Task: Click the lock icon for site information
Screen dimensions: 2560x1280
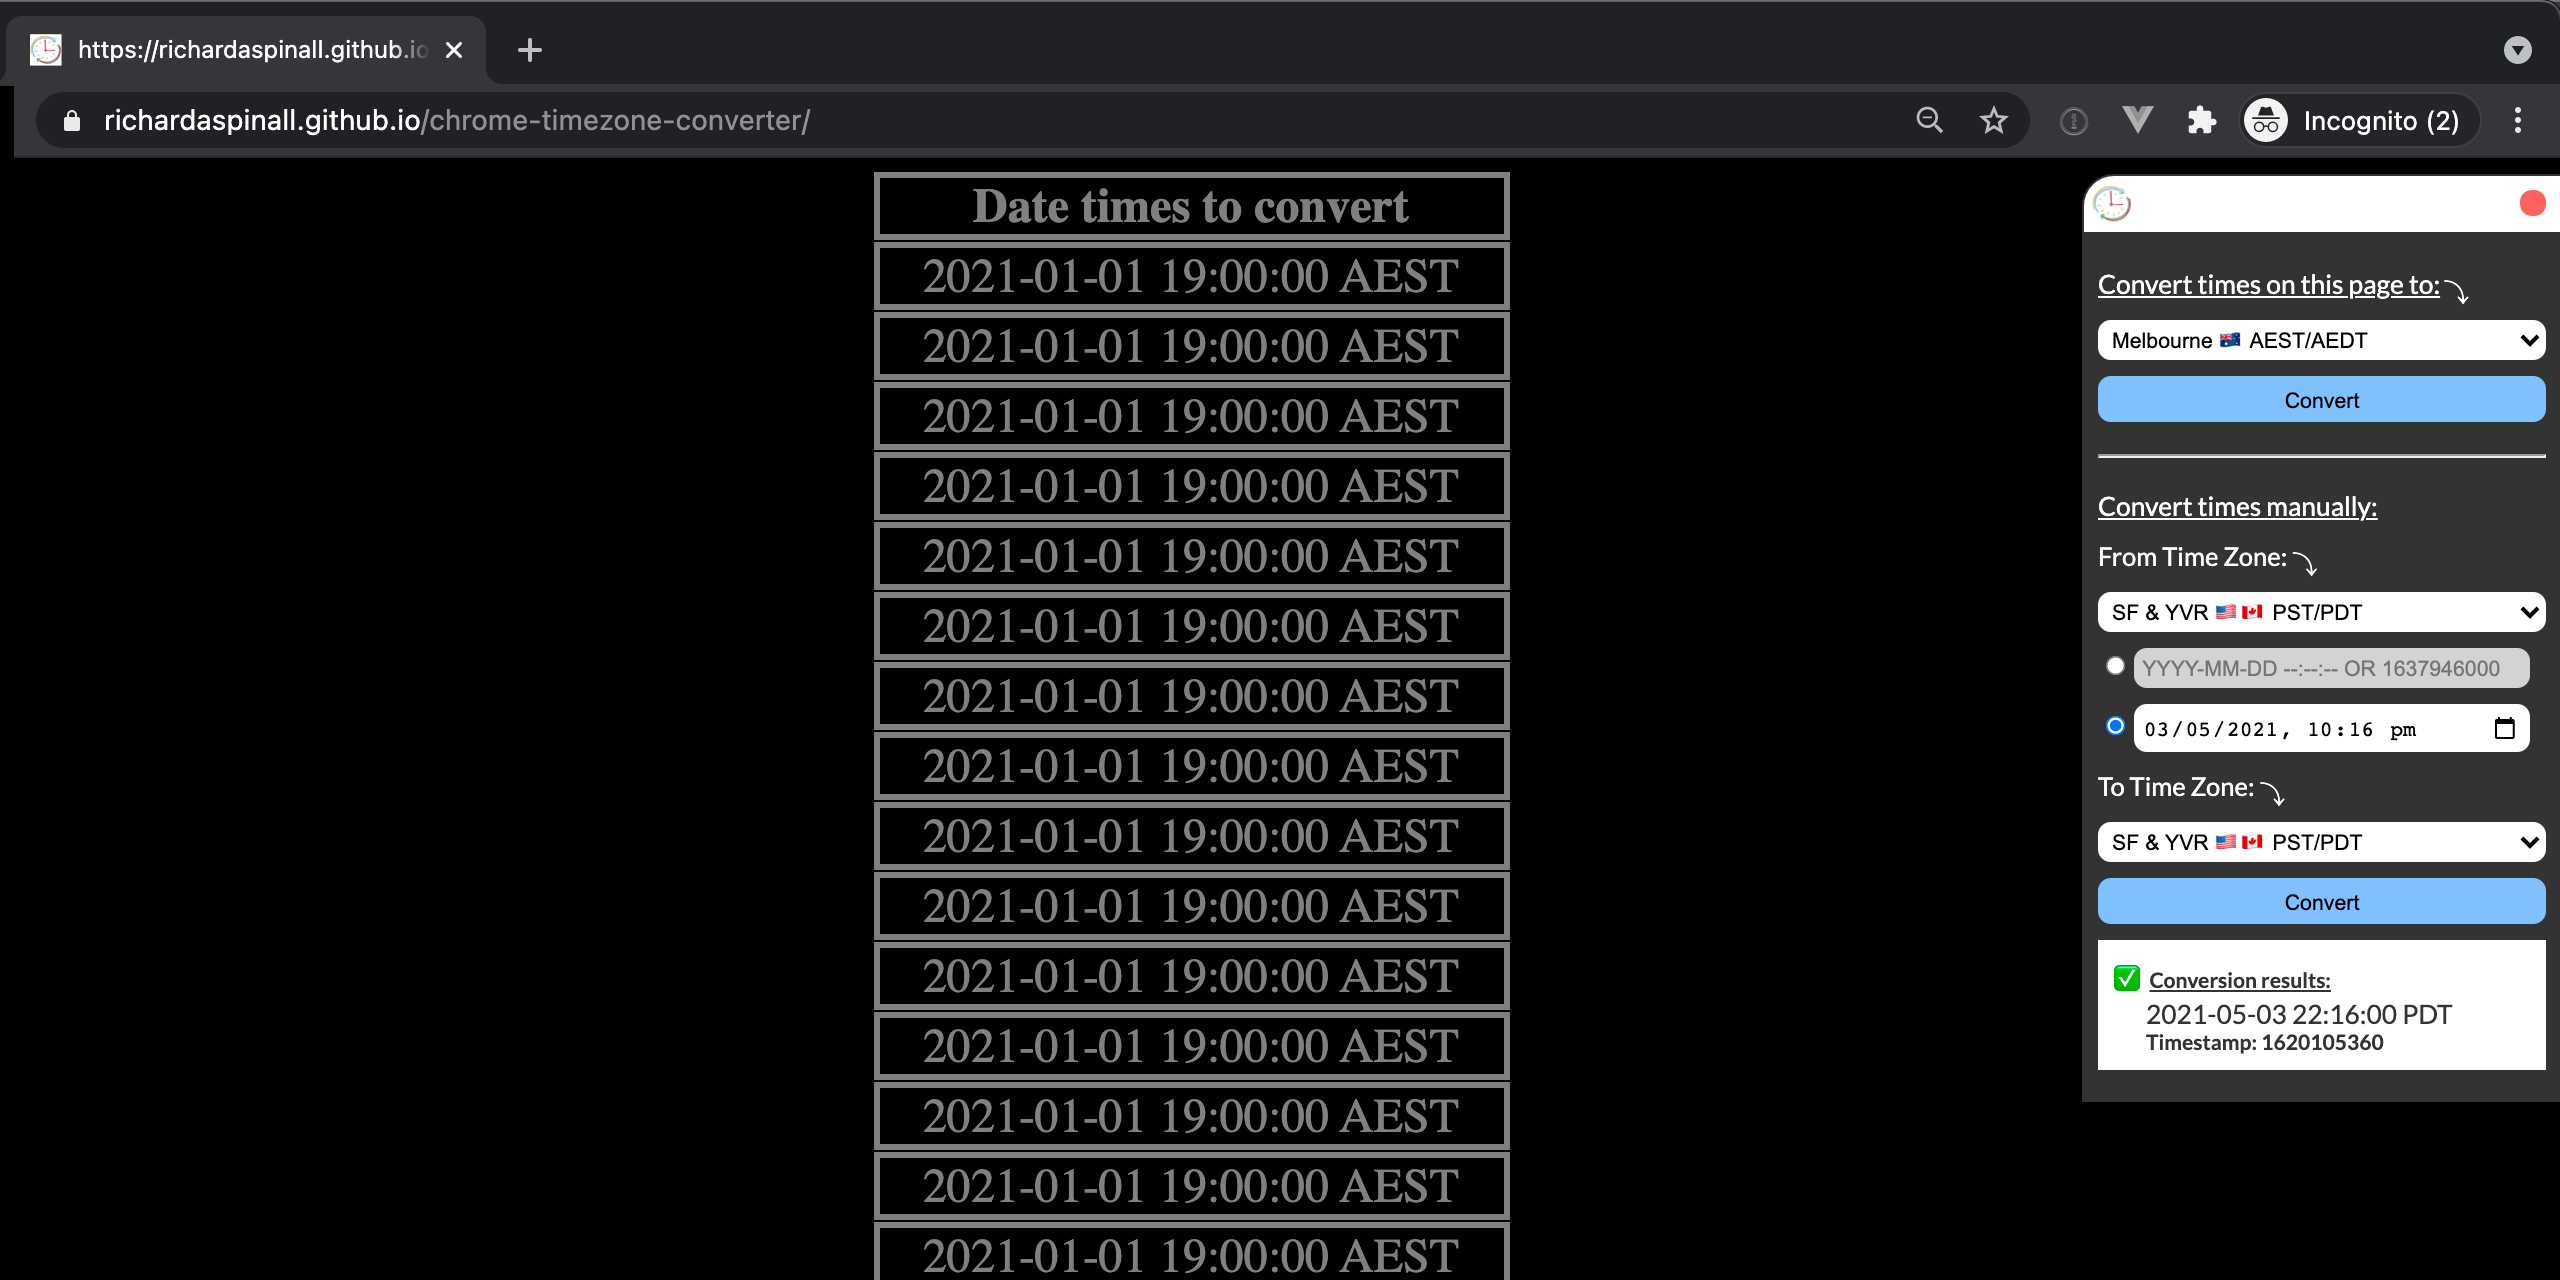Action: coord(72,121)
